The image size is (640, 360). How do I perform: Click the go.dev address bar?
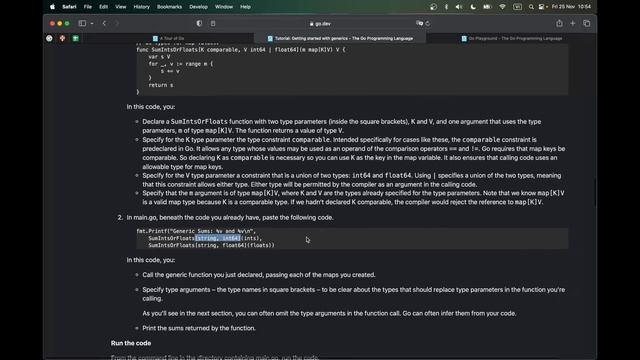(x=320, y=24)
